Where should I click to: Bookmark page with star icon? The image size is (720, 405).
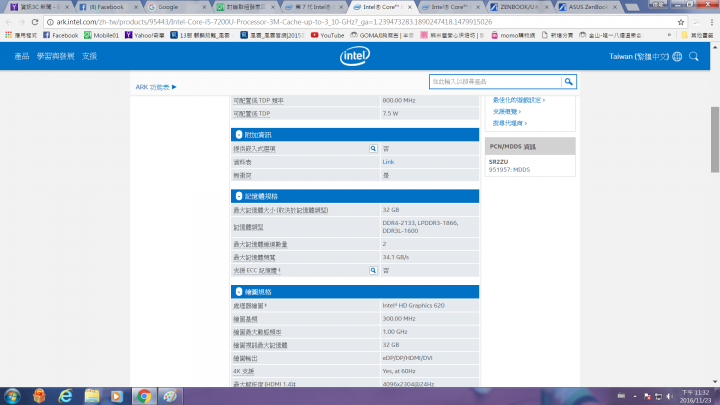click(x=681, y=22)
